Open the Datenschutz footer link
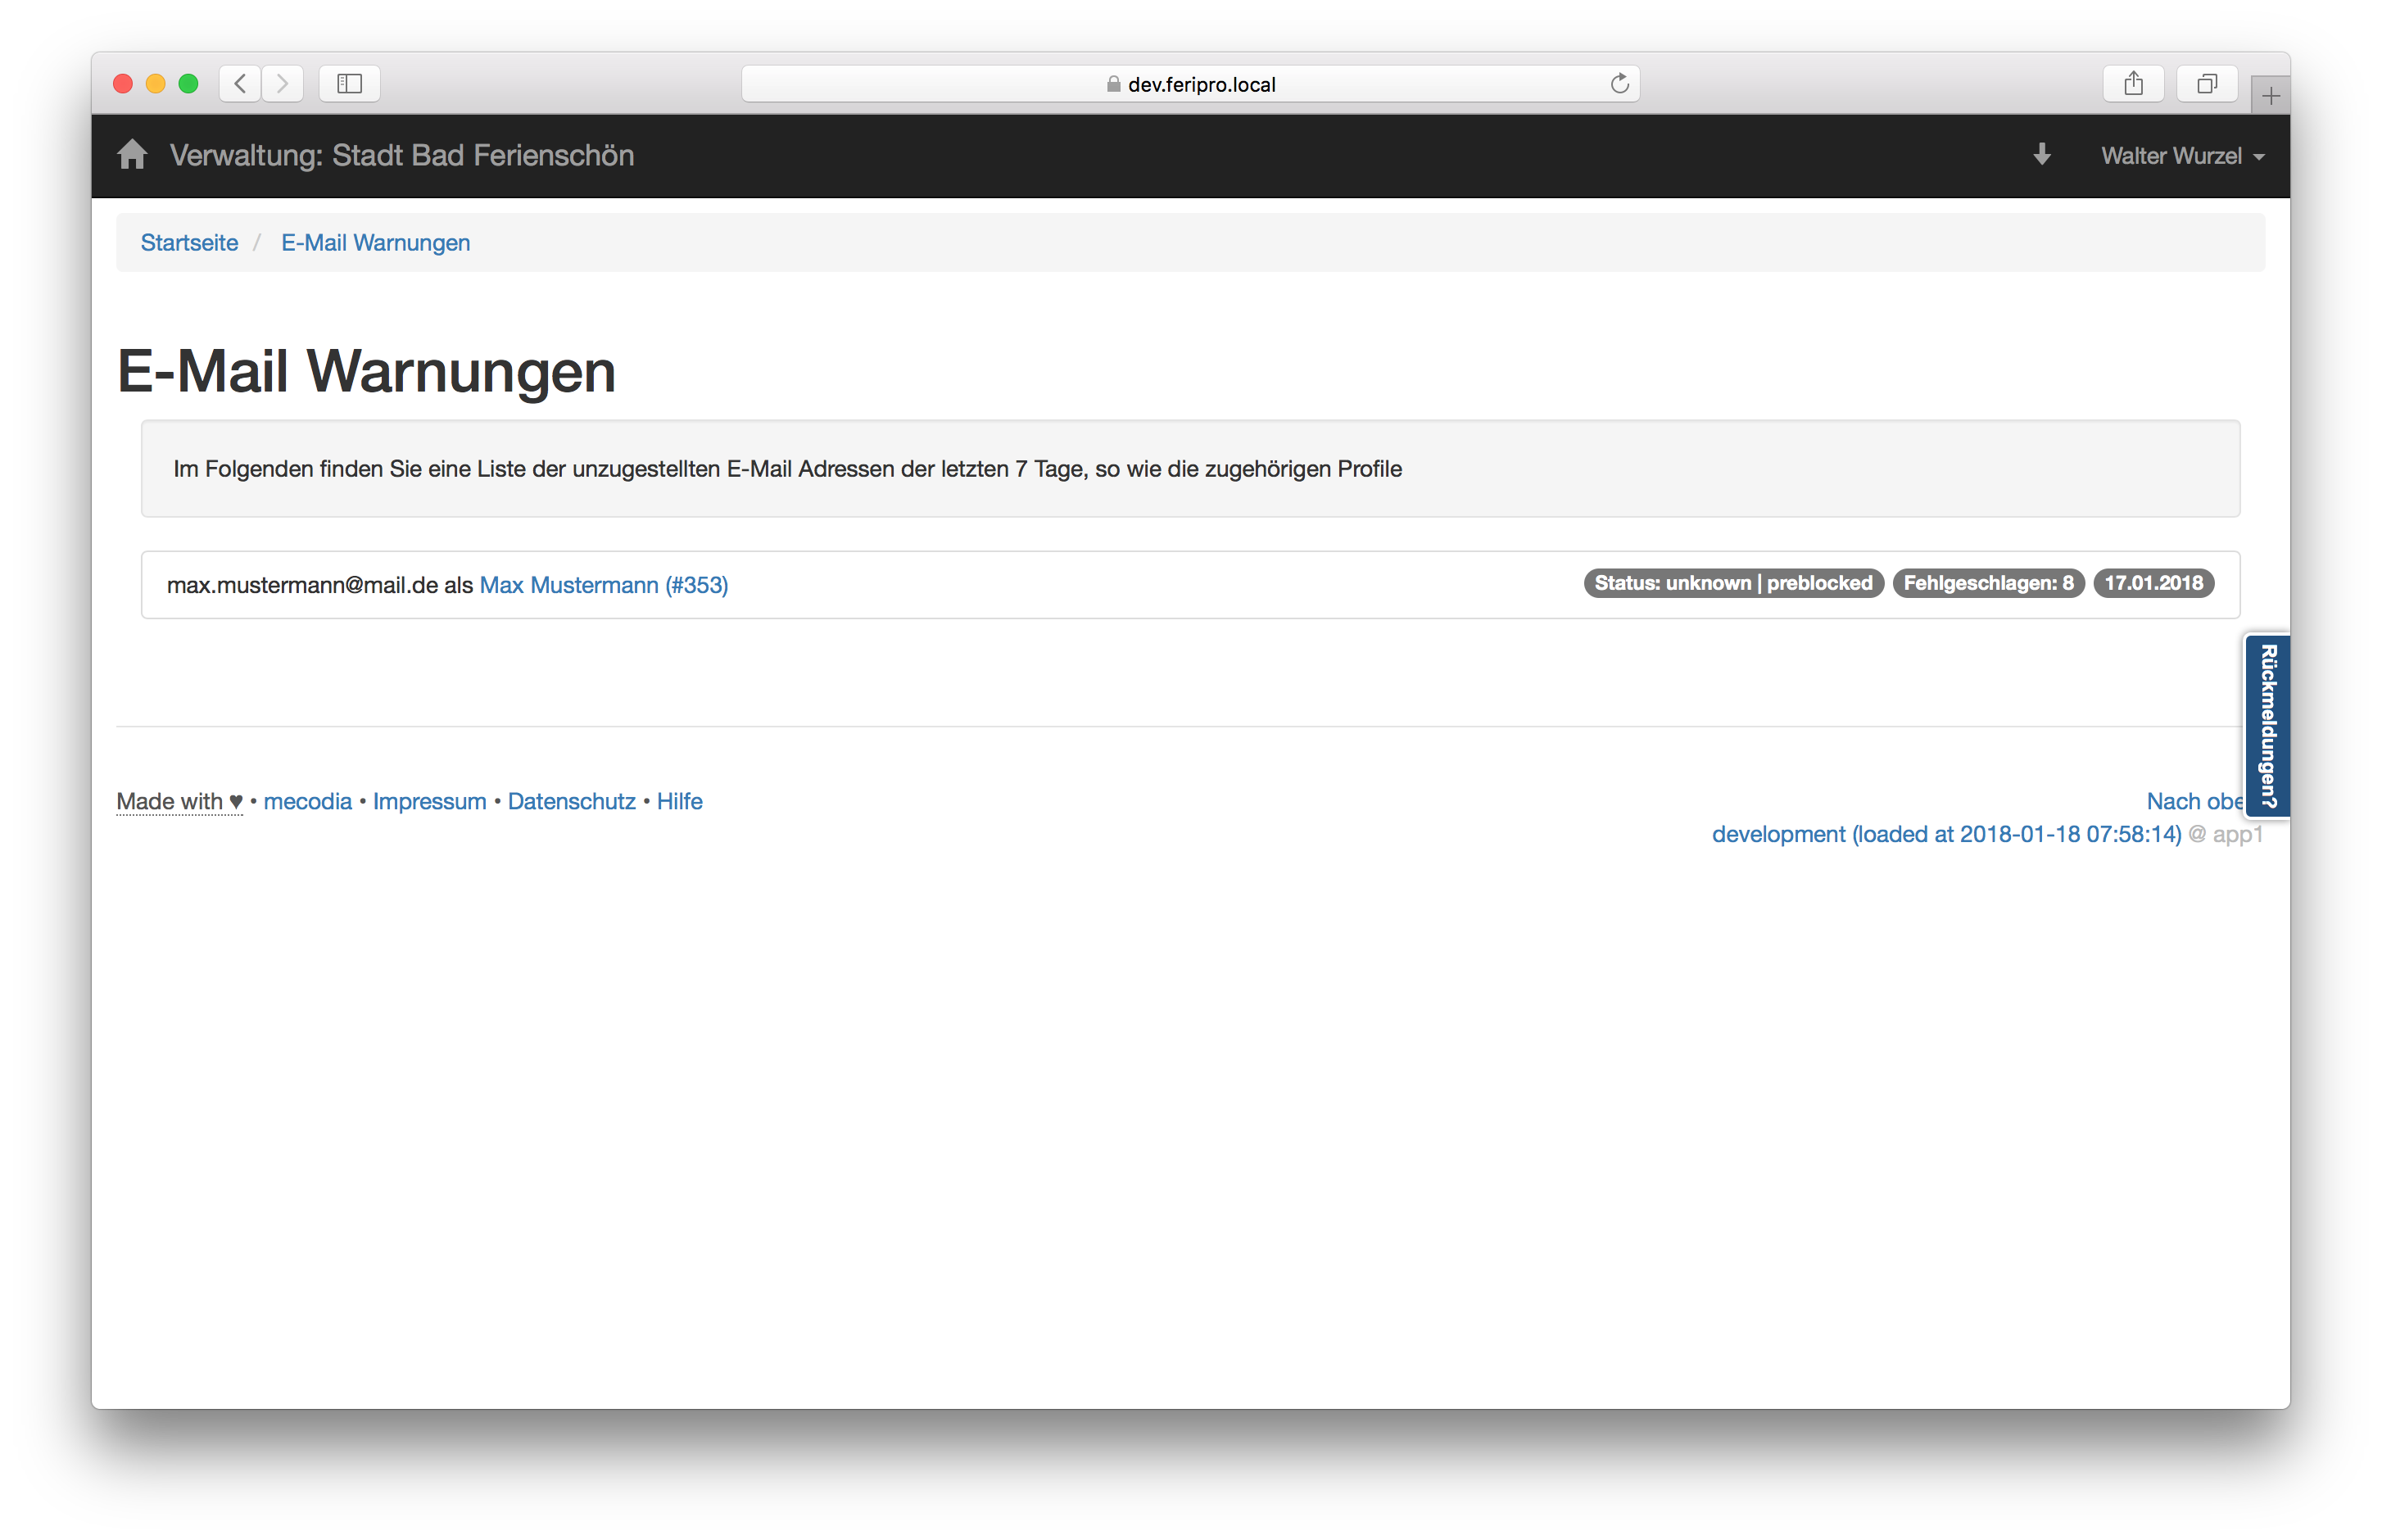 pyautogui.click(x=571, y=801)
